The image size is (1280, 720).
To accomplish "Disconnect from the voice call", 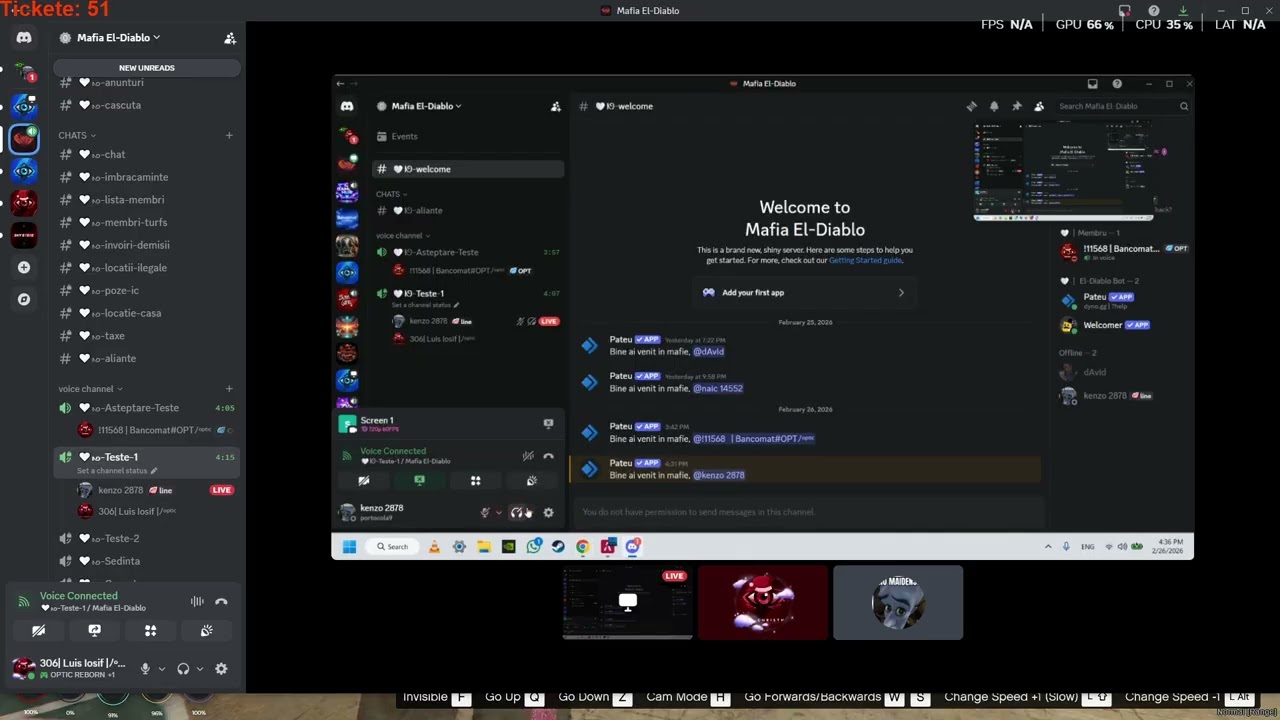I will pos(221,602).
